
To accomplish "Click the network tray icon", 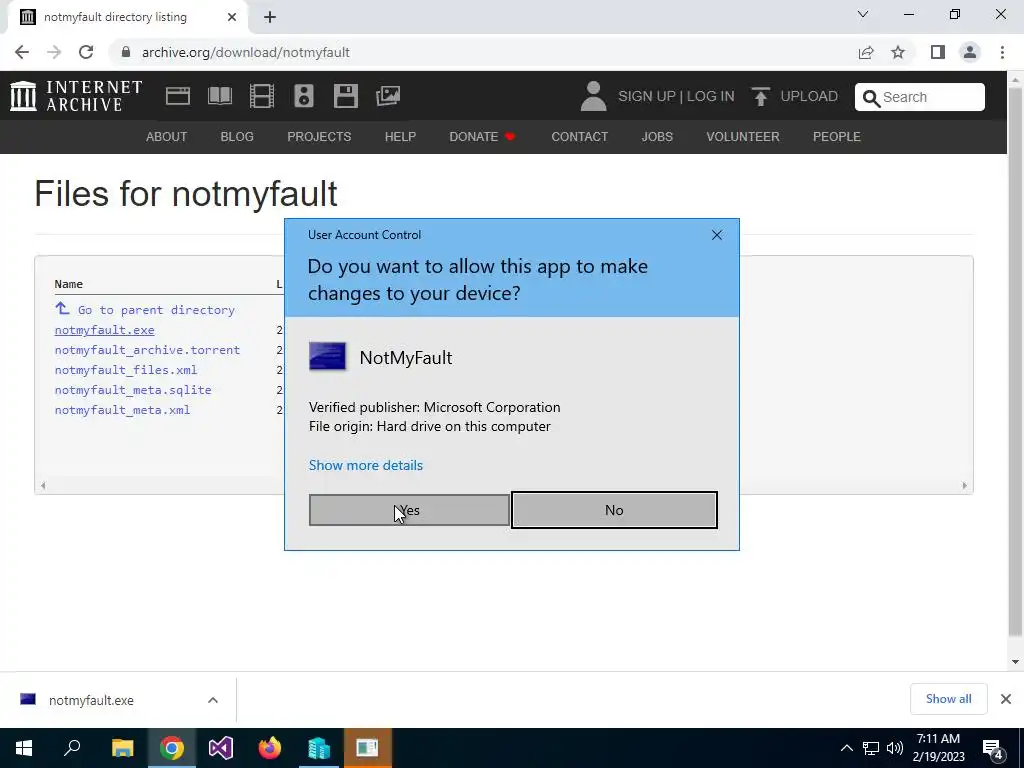I will point(871,748).
